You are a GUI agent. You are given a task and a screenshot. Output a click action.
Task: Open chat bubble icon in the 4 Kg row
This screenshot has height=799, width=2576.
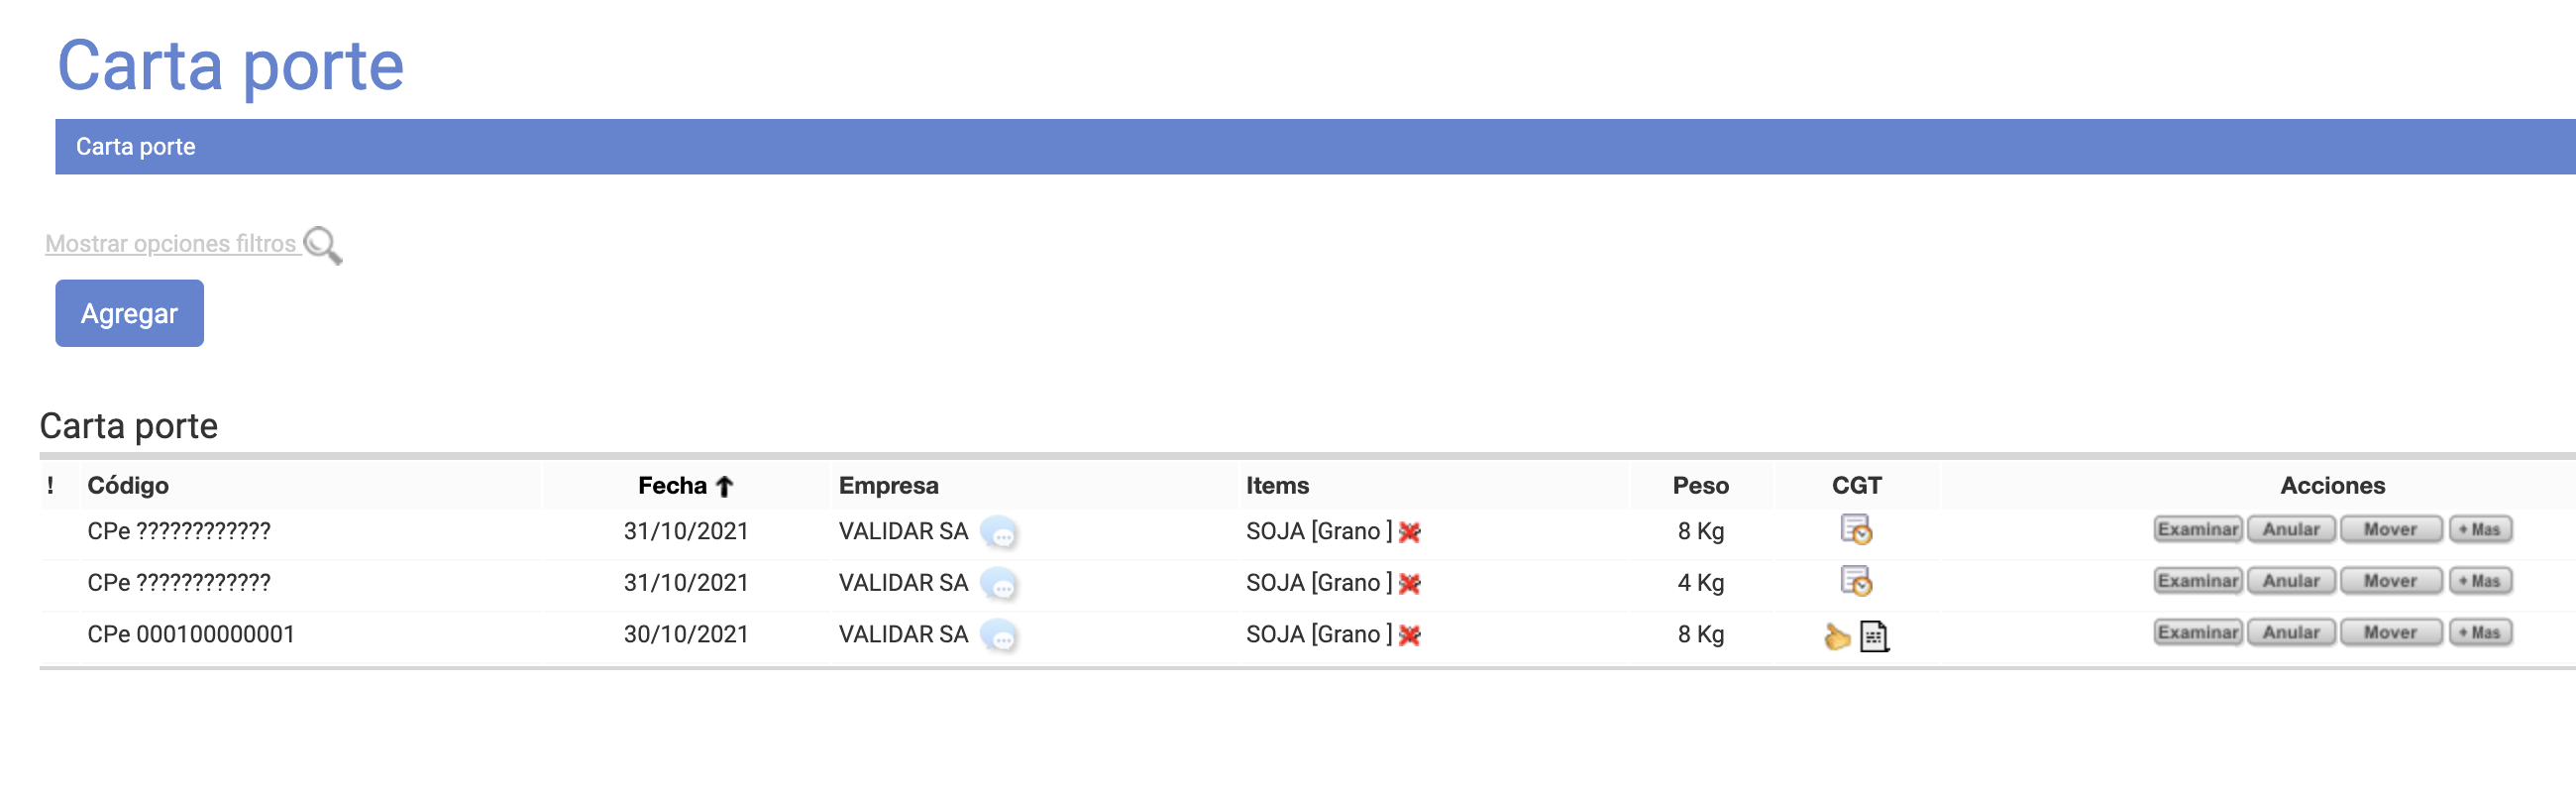(x=999, y=584)
